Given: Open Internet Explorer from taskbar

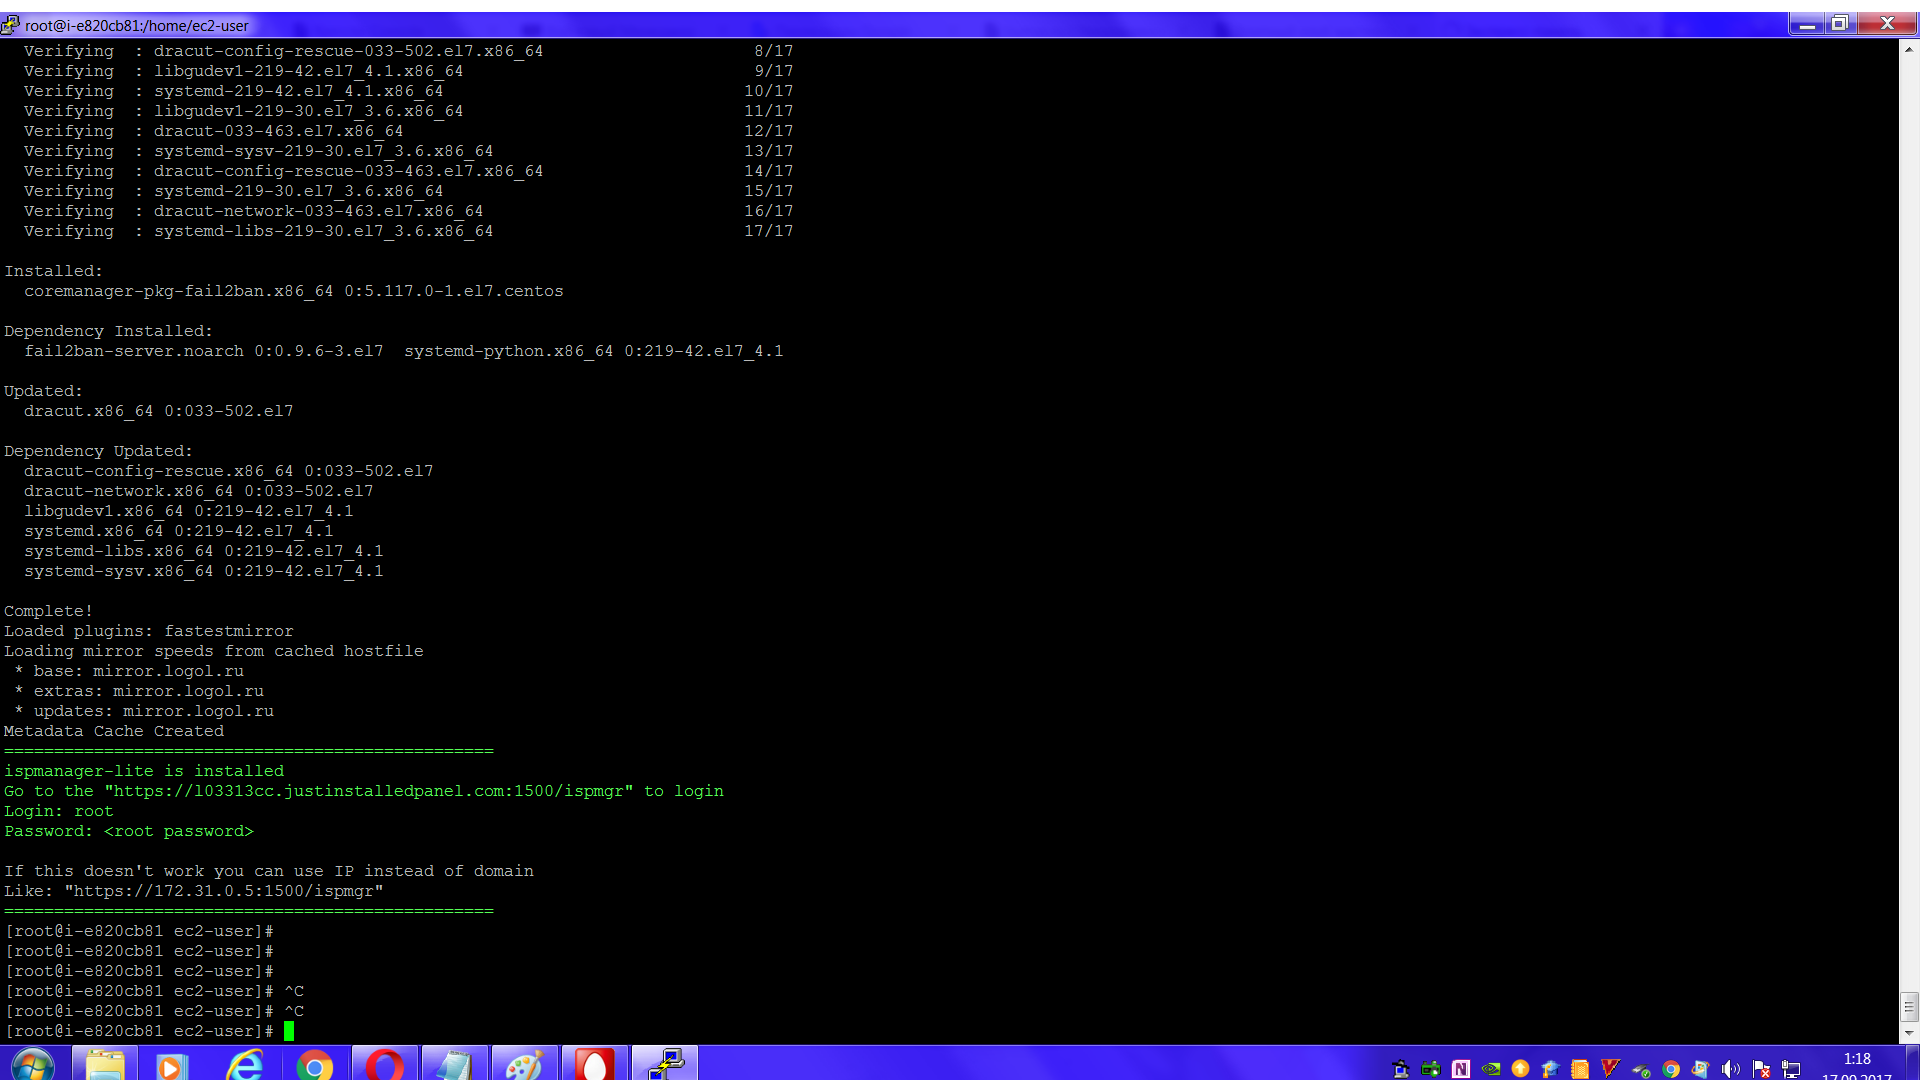Looking at the screenshot, I should pos(243,1064).
